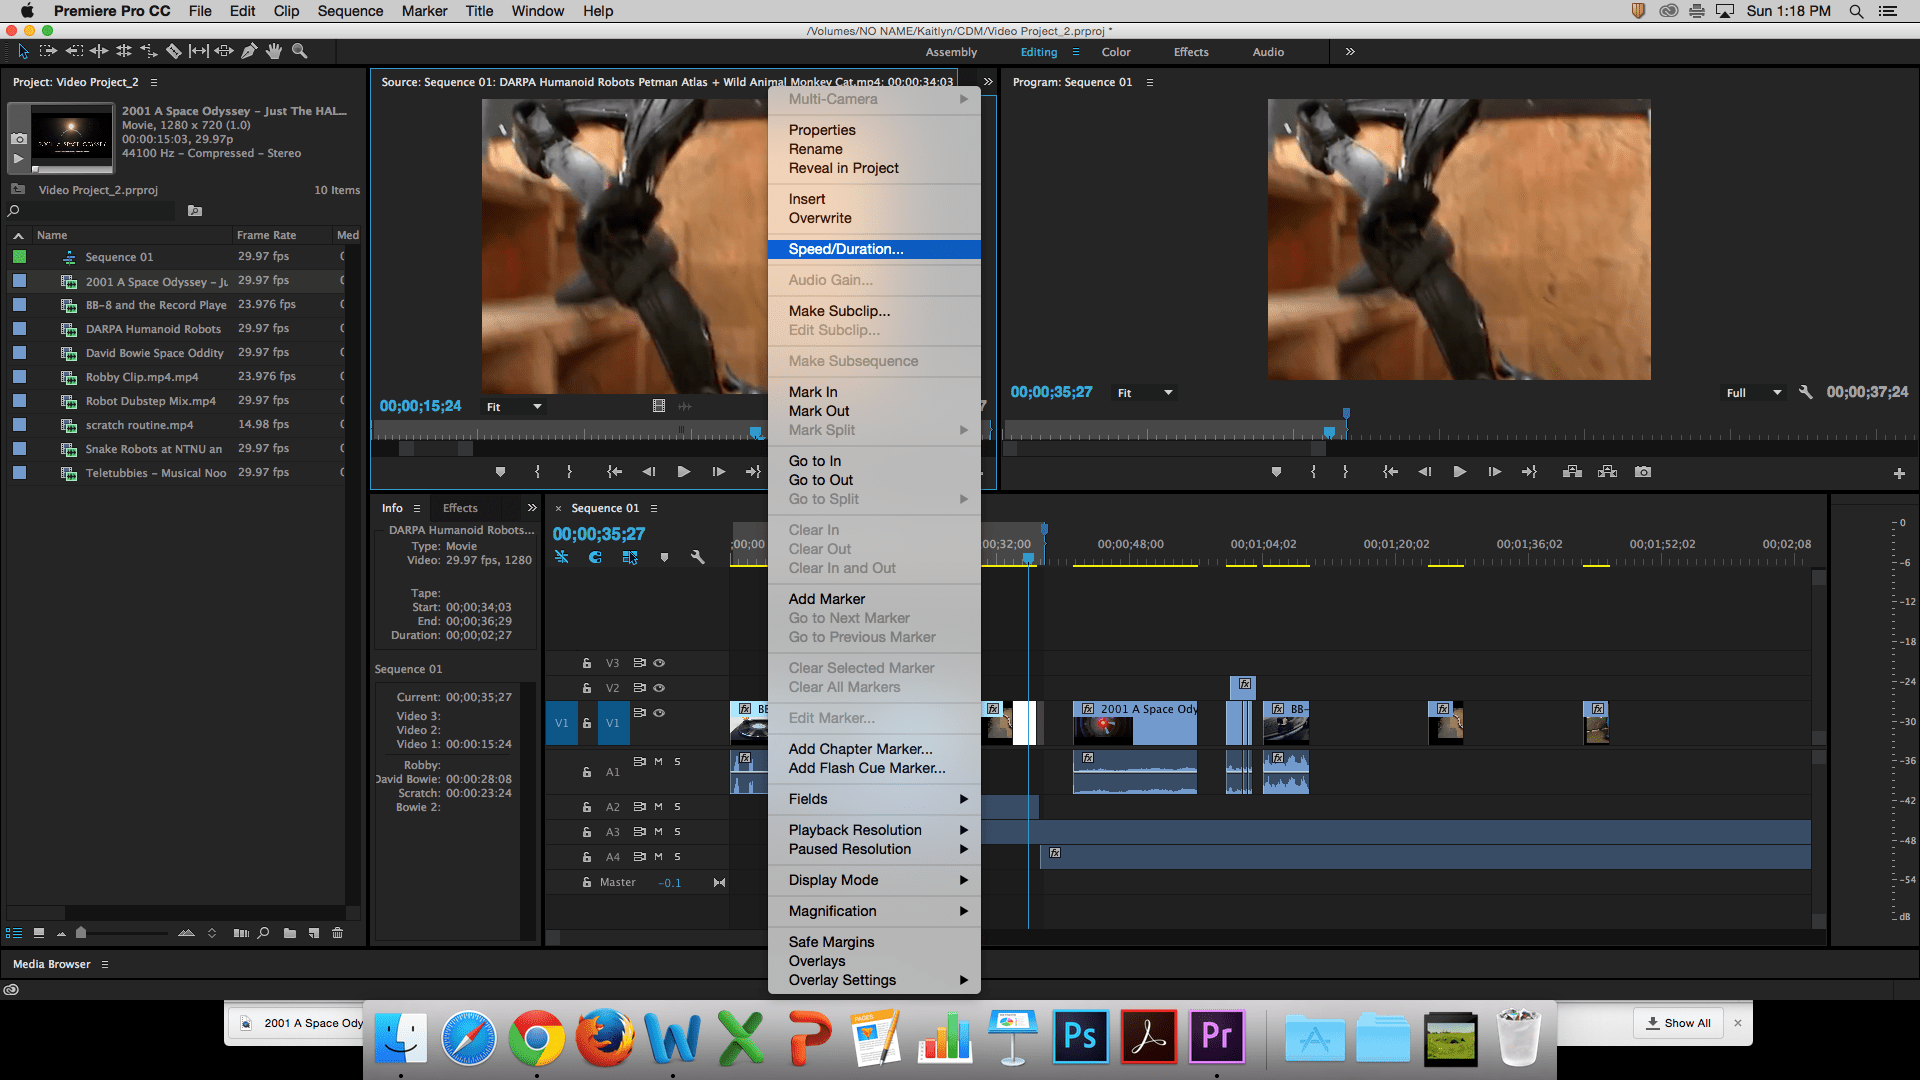Open the Program monitor Full resolution dropdown
This screenshot has height=1080, width=1920.
[x=1753, y=393]
